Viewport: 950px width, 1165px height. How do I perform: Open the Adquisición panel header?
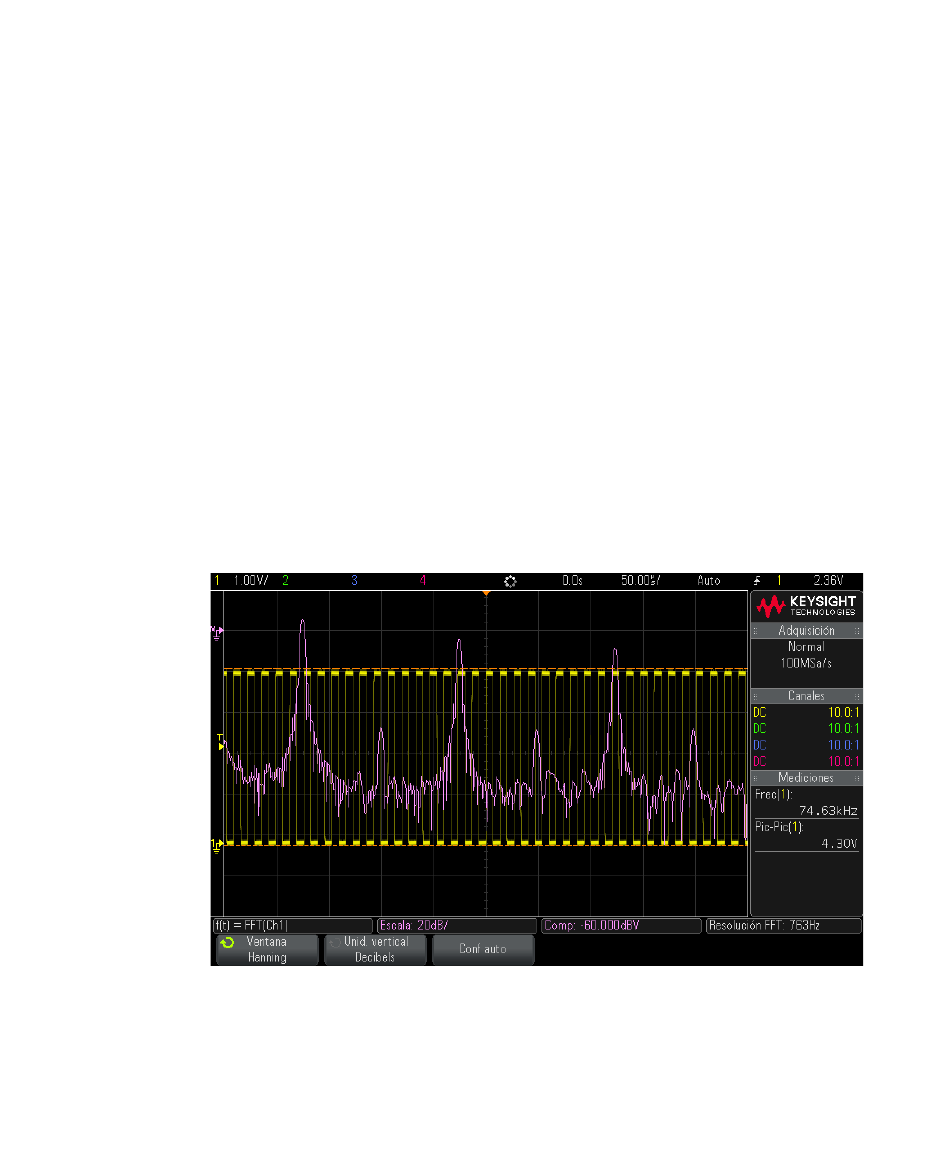click(806, 631)
